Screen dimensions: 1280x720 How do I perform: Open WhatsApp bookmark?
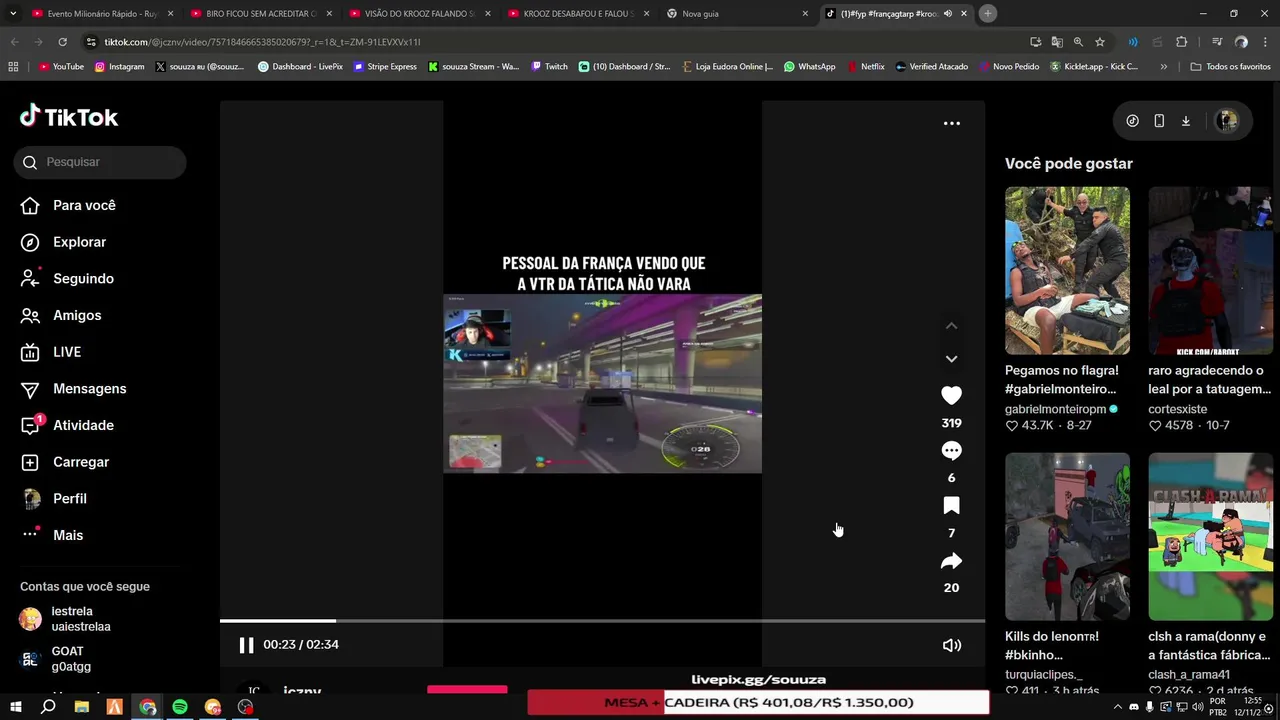809,67
